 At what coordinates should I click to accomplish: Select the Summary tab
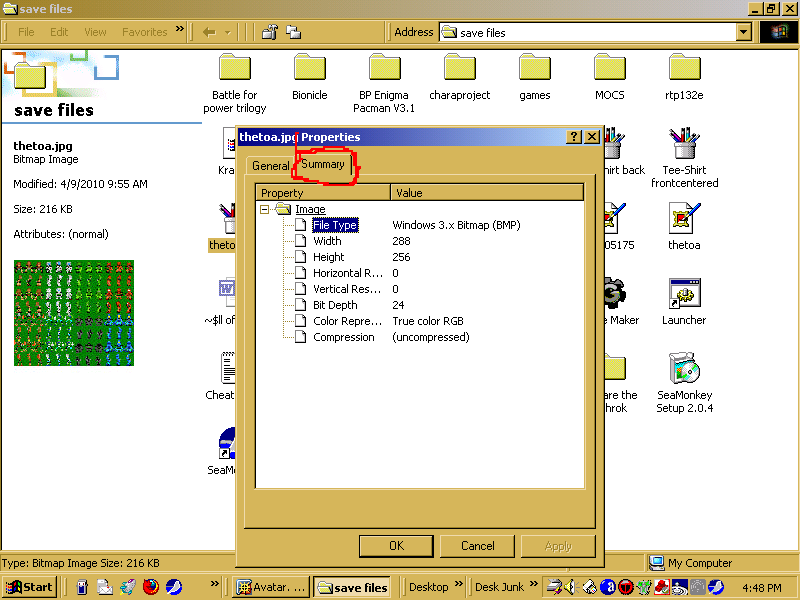coord(323,164)
